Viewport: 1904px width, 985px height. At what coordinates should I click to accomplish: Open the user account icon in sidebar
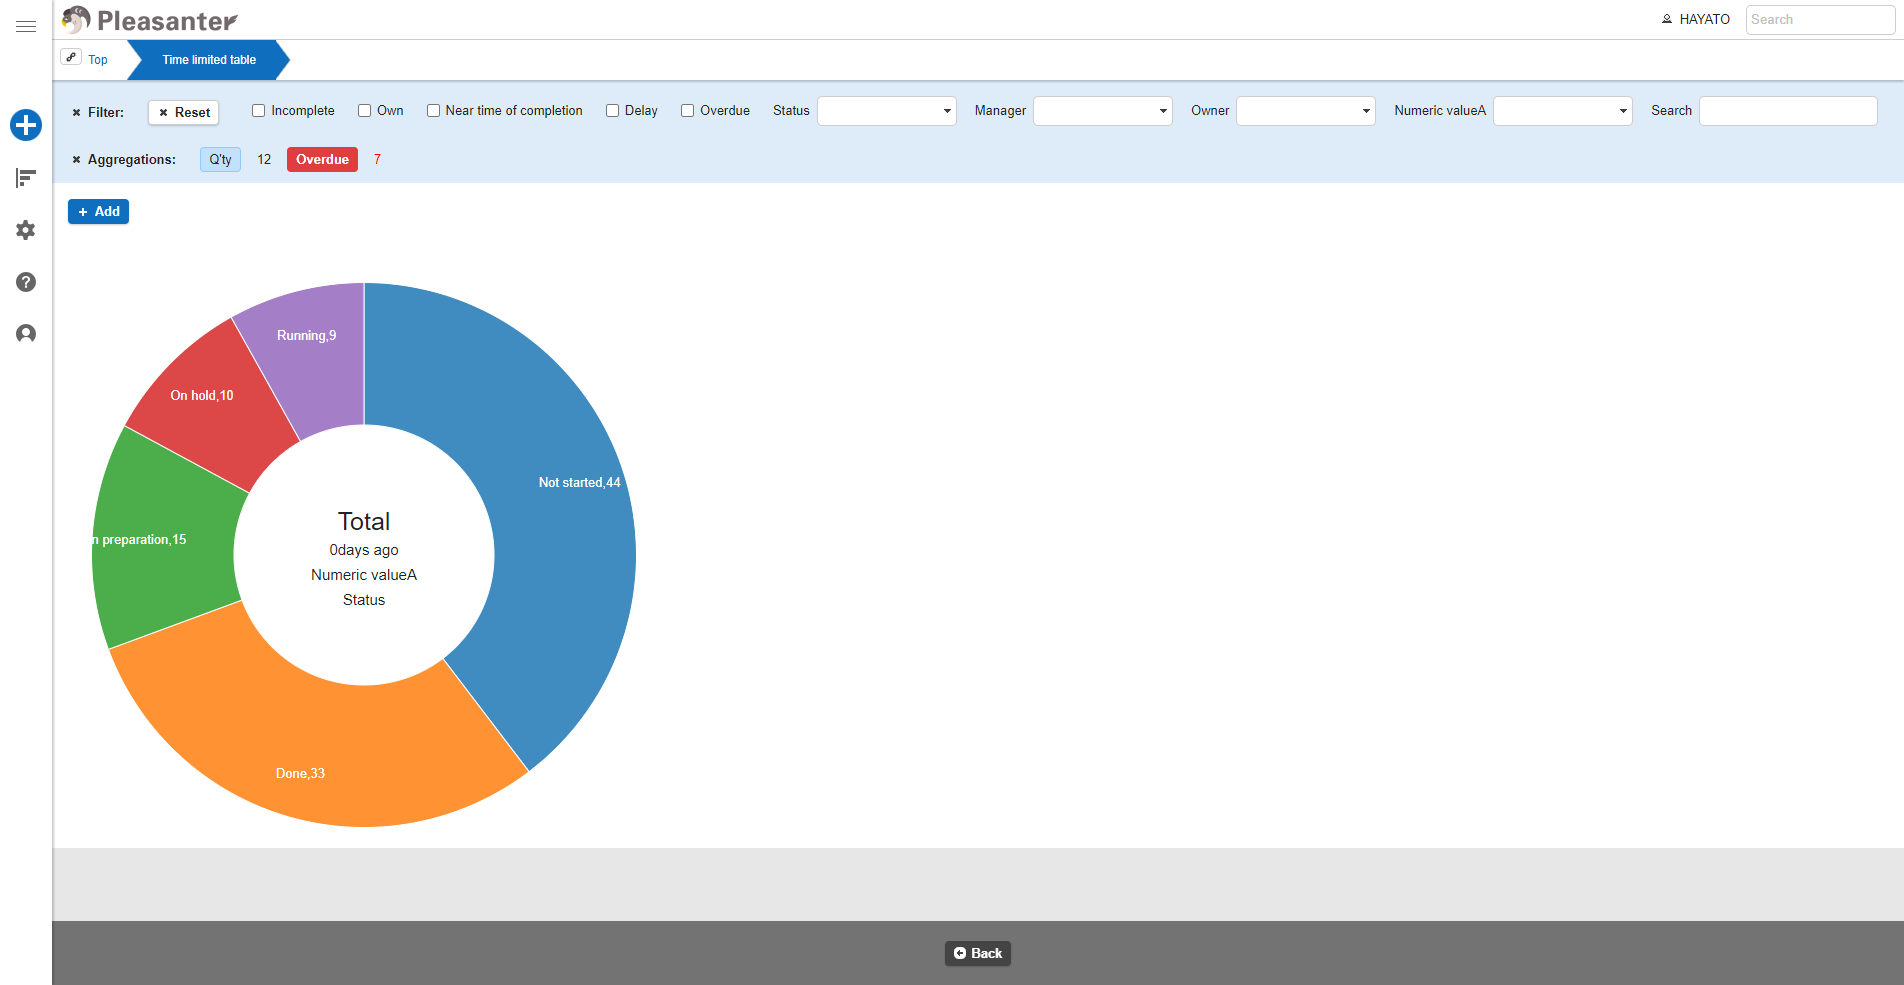26,334
